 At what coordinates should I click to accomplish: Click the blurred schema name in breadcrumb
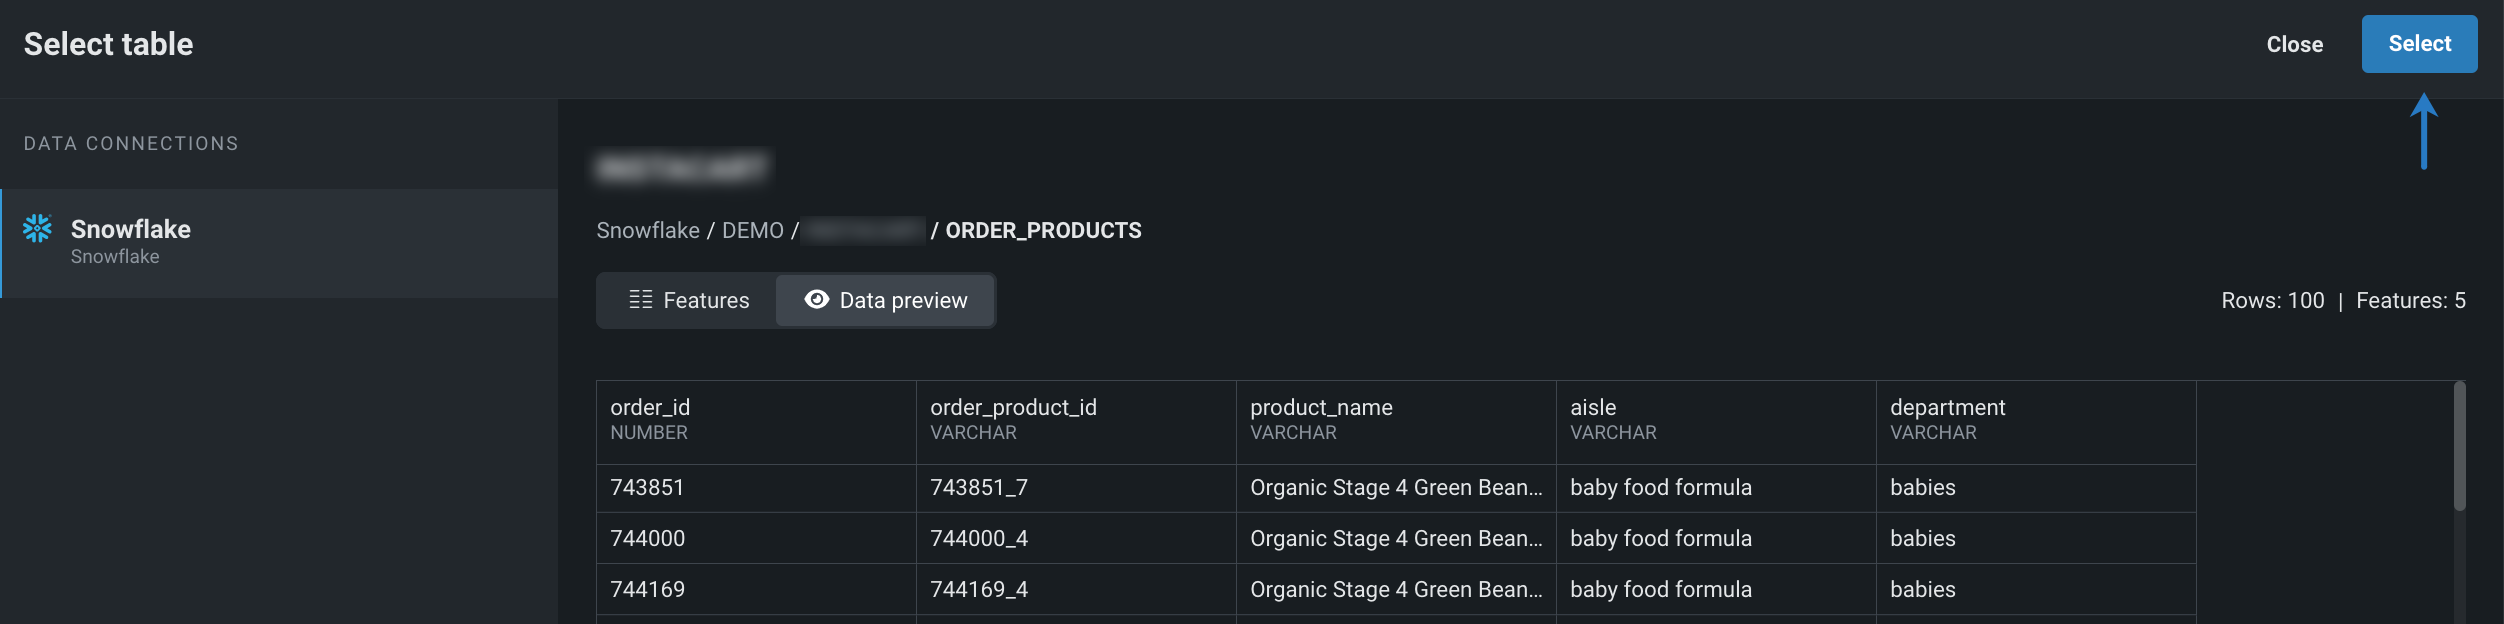pos(864,231)
